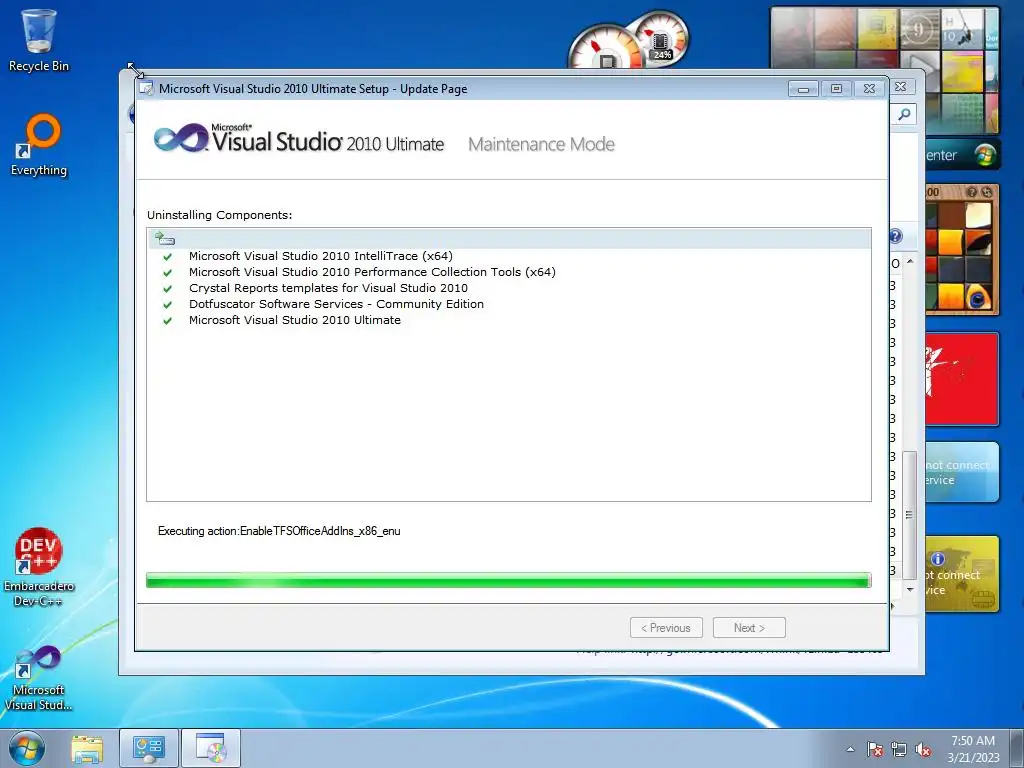The height and width of the screenshot is (768, 1024).
Task: Open Embarcadero Dev-C++ desktop shortcut
Action: point(39,567)
